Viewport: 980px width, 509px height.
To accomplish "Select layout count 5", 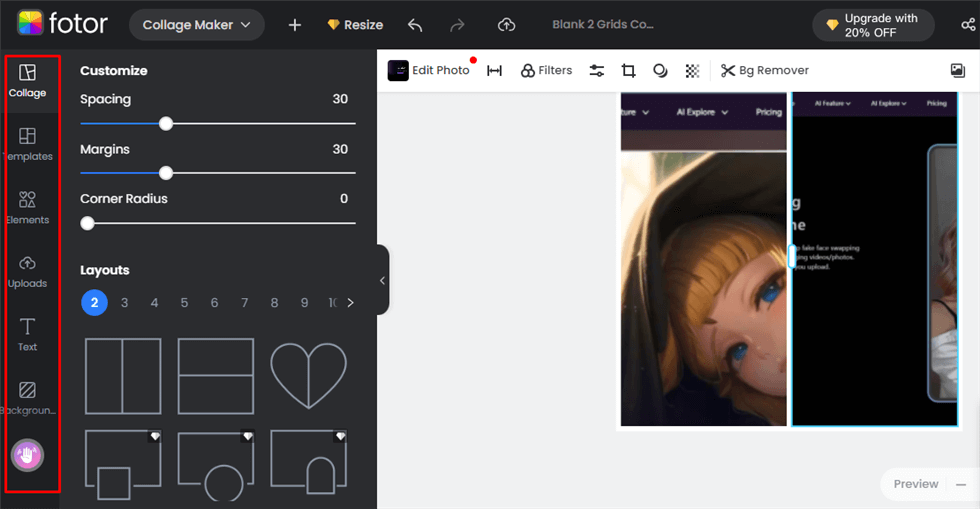I will coord(184,303).
